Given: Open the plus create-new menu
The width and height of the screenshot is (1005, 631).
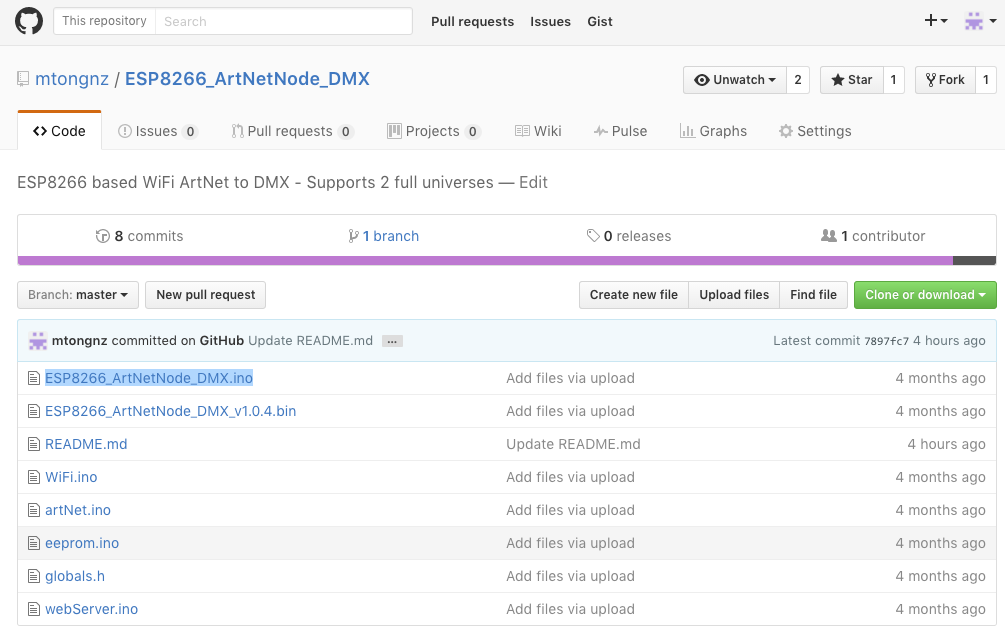Looking at the screenshot, I should pos(936,21).
